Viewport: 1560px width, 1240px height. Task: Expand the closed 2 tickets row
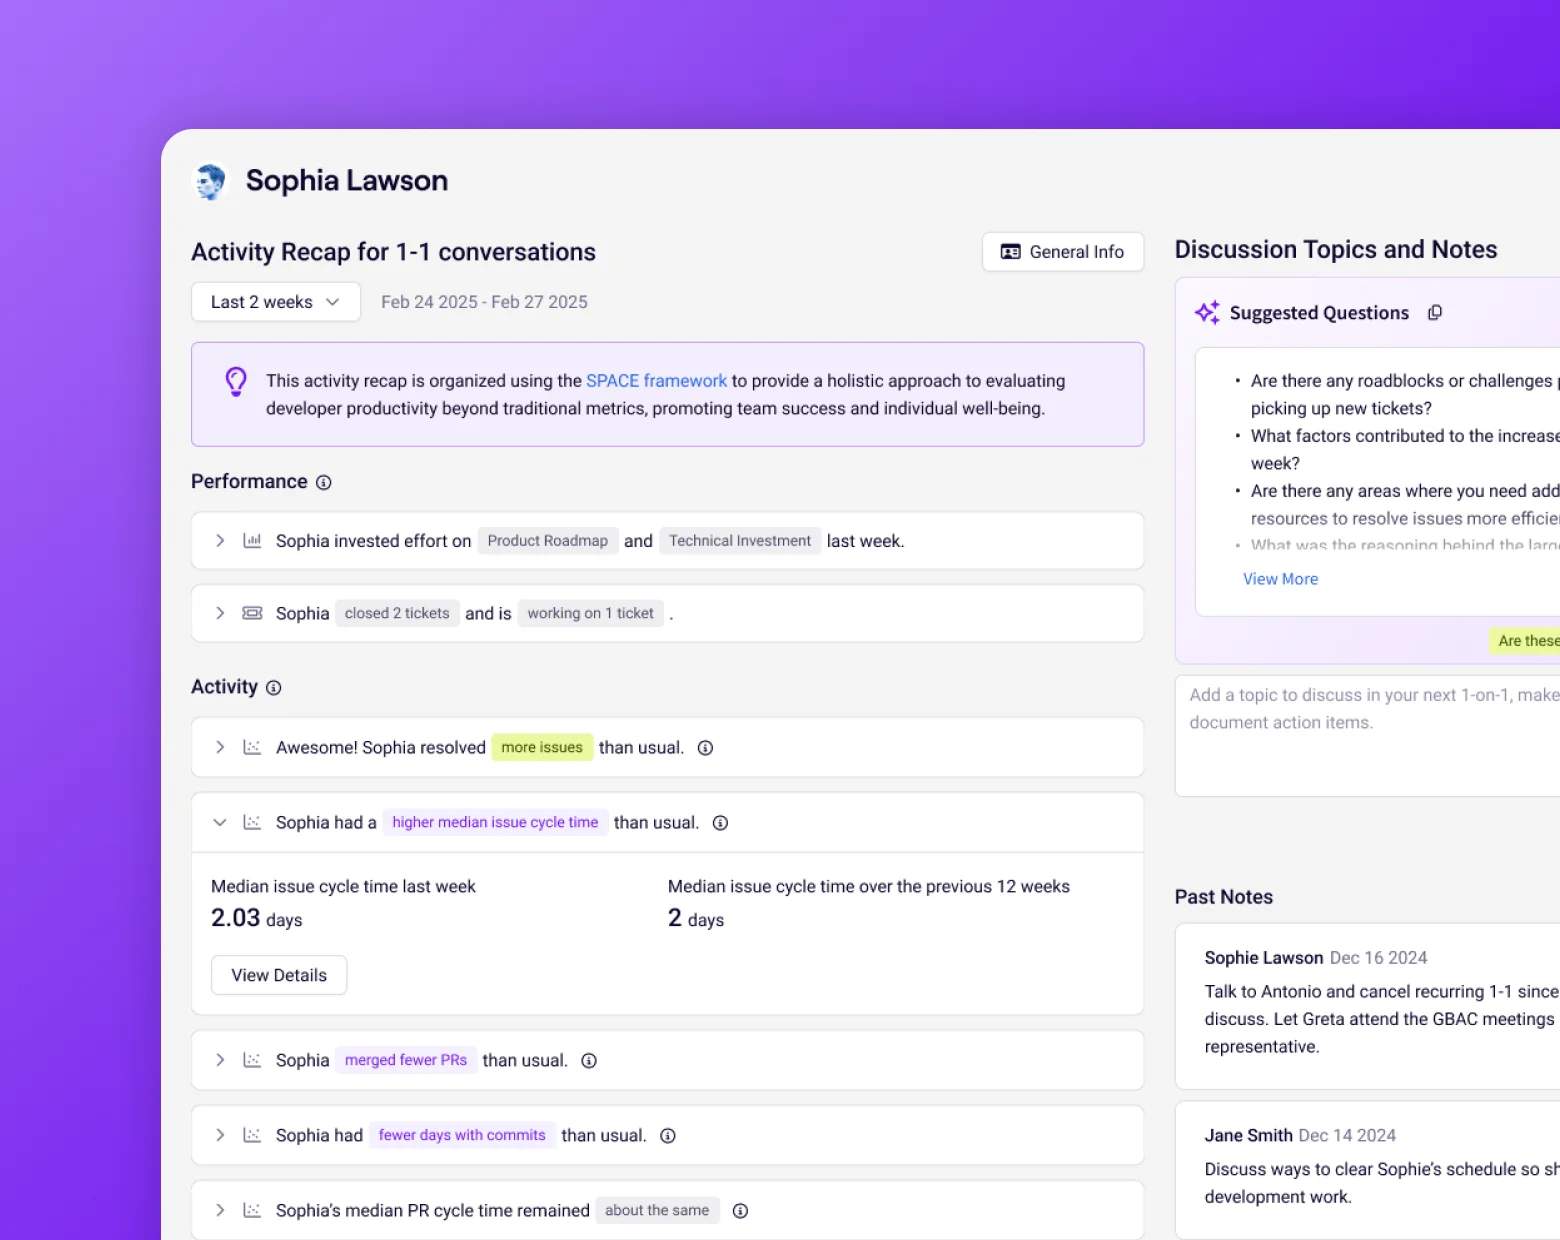pyautogui.click(x=220, y=613)
